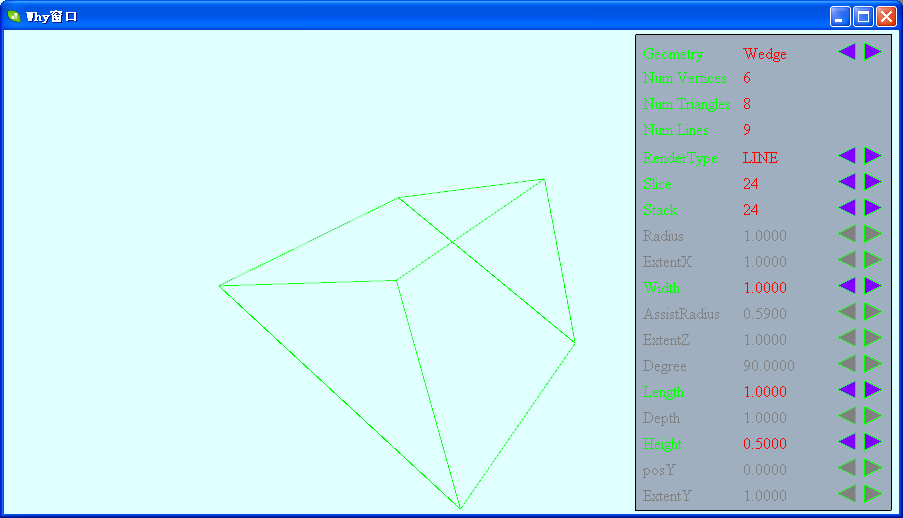Click the left arrow for Depth
Viewport: 903px width, 518px height.
coord(847,416)
